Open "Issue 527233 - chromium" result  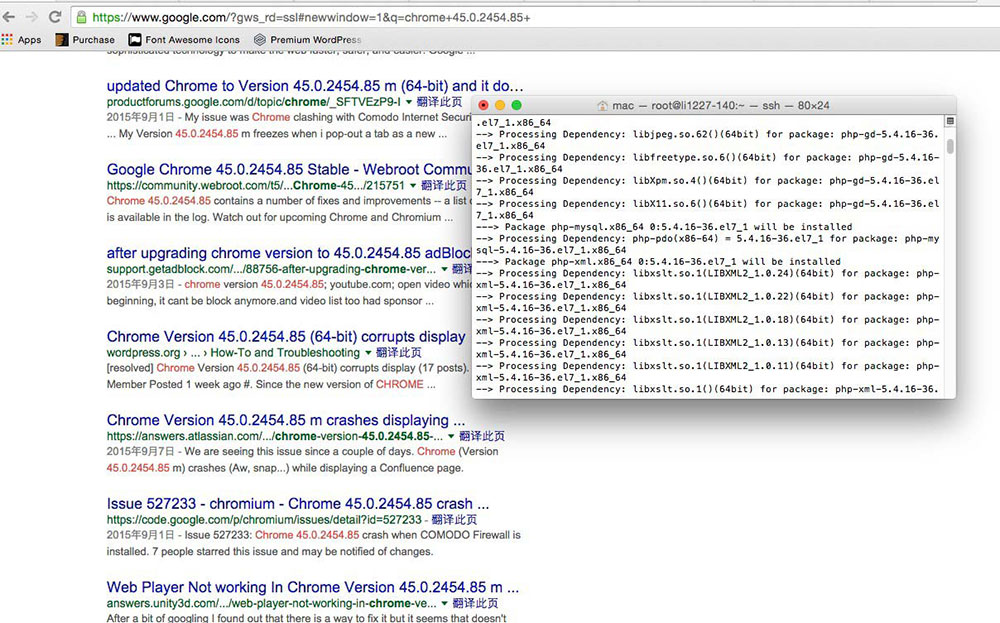point(298,504)
